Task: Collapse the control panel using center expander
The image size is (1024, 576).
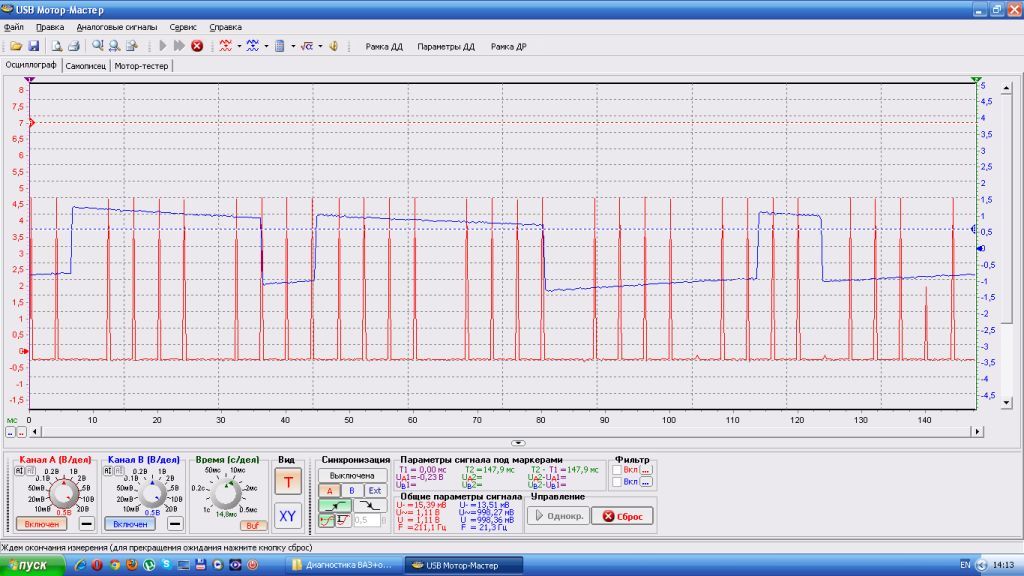Action: [x=518, y=443]
